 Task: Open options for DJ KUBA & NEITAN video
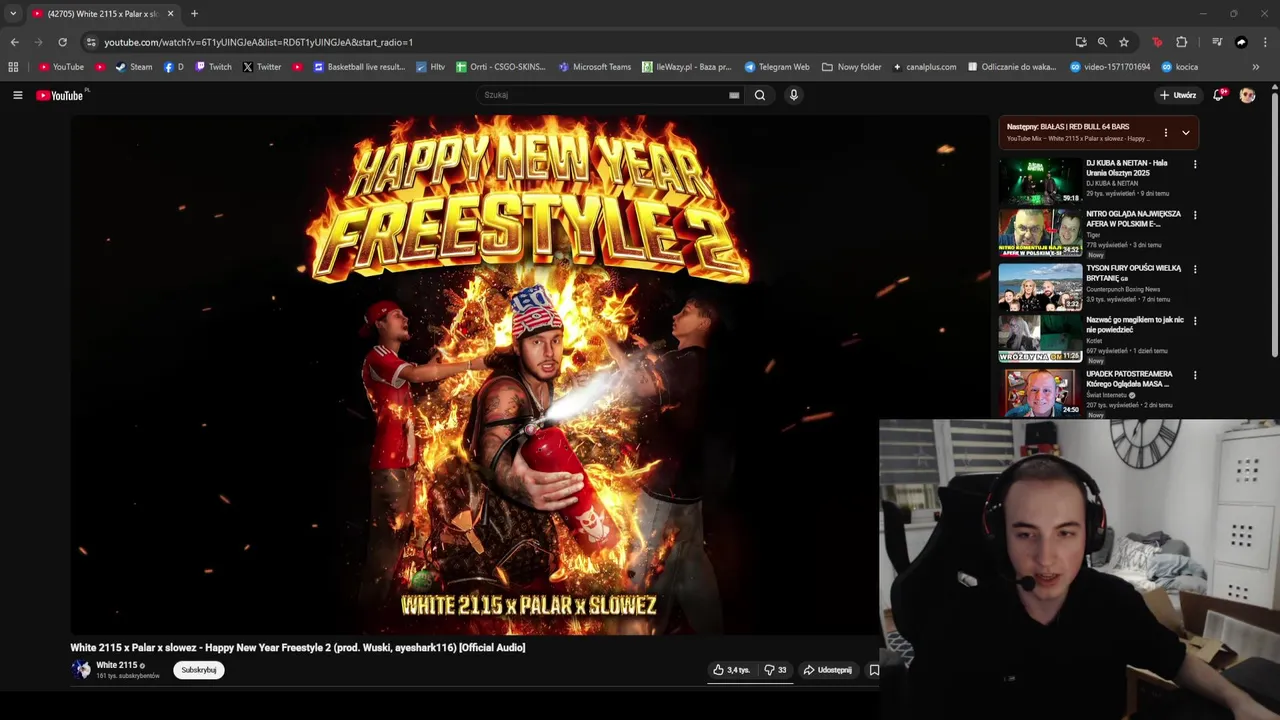pos(1194,164)
